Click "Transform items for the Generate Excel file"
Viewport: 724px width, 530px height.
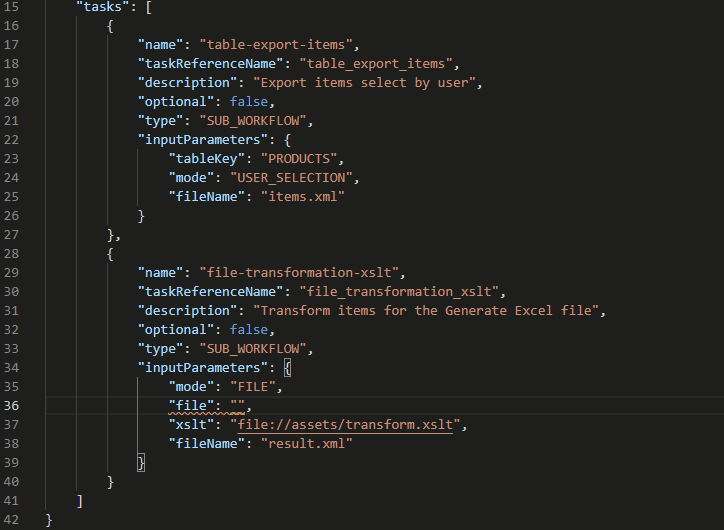tap(426, 310)
